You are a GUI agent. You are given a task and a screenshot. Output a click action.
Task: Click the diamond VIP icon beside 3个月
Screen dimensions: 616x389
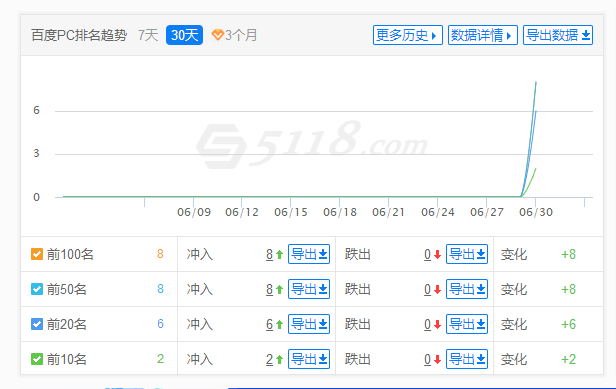tap(217, 35)
